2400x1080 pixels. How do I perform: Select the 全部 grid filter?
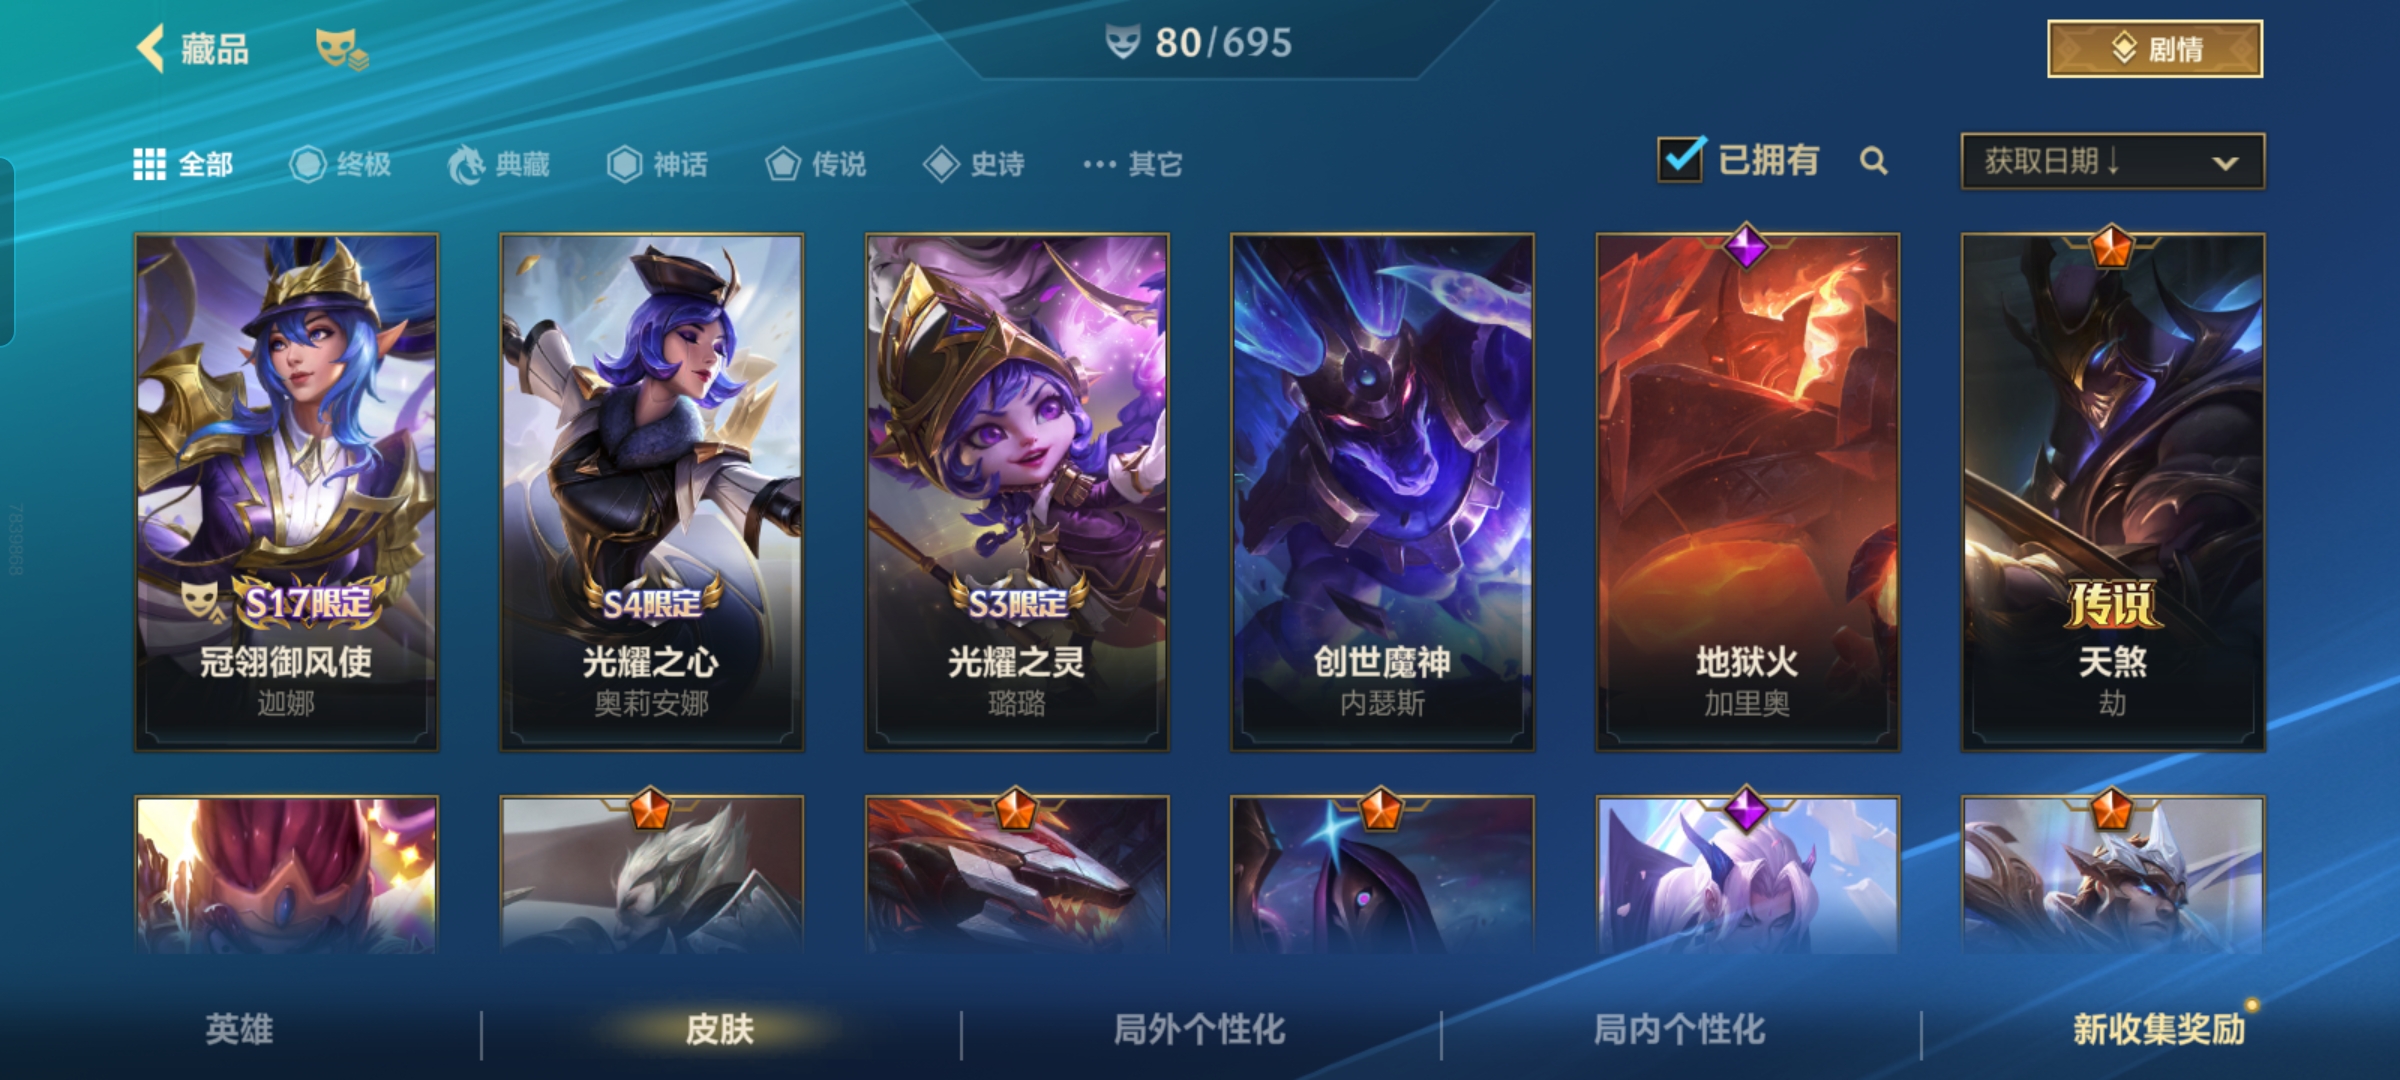(x=183, y=164)
